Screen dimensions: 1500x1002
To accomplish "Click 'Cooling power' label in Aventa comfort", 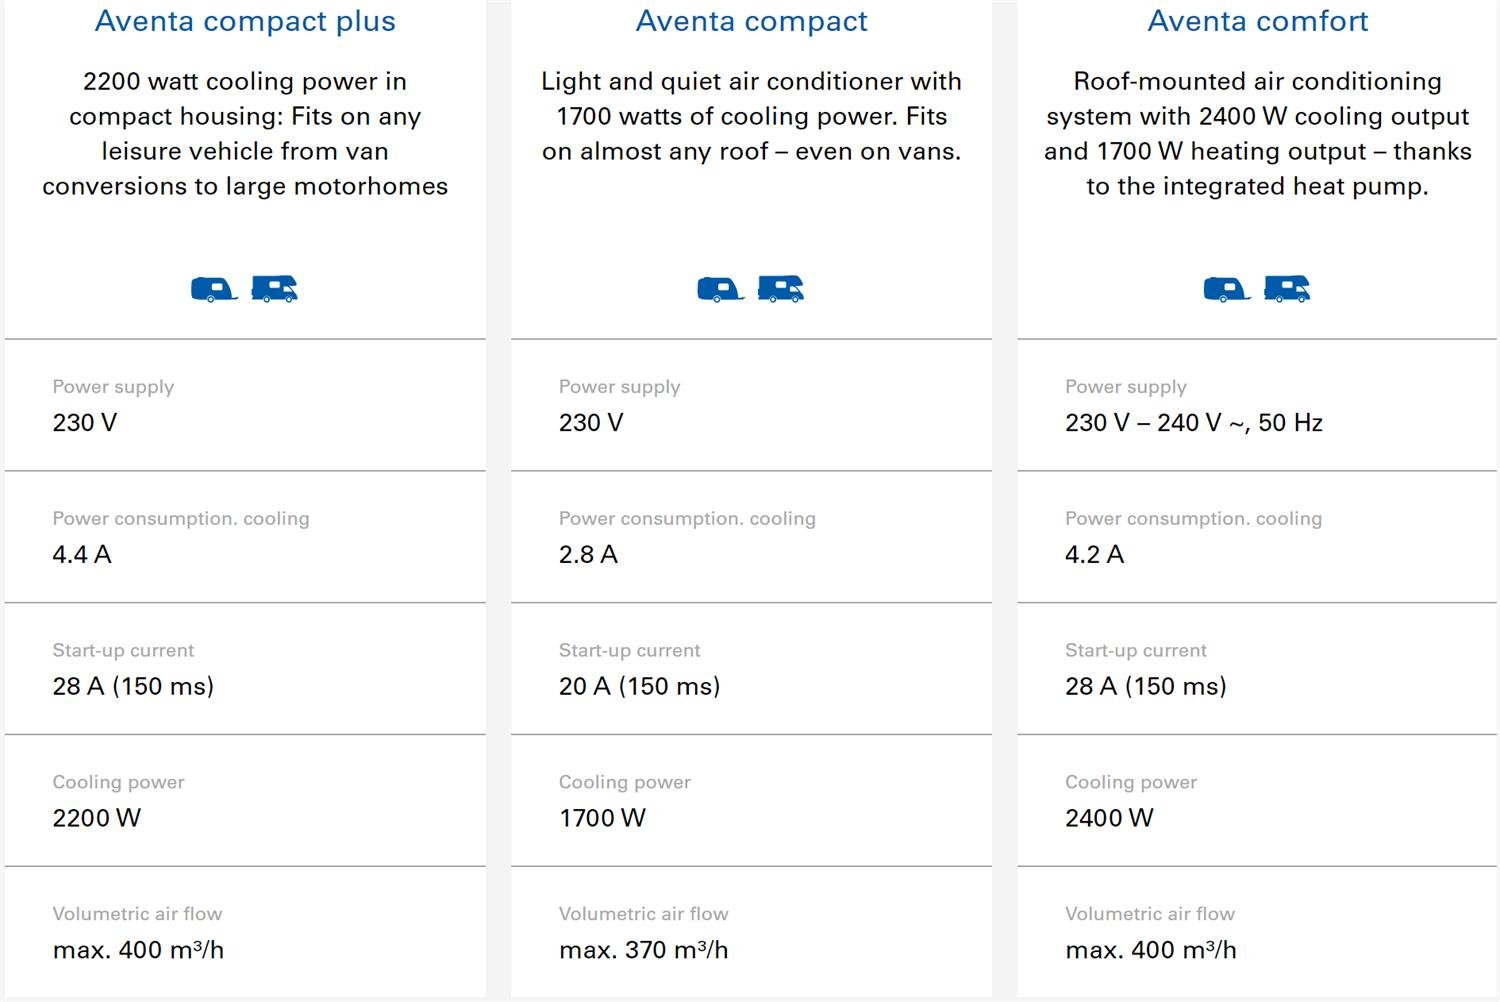I will 1131,782.
